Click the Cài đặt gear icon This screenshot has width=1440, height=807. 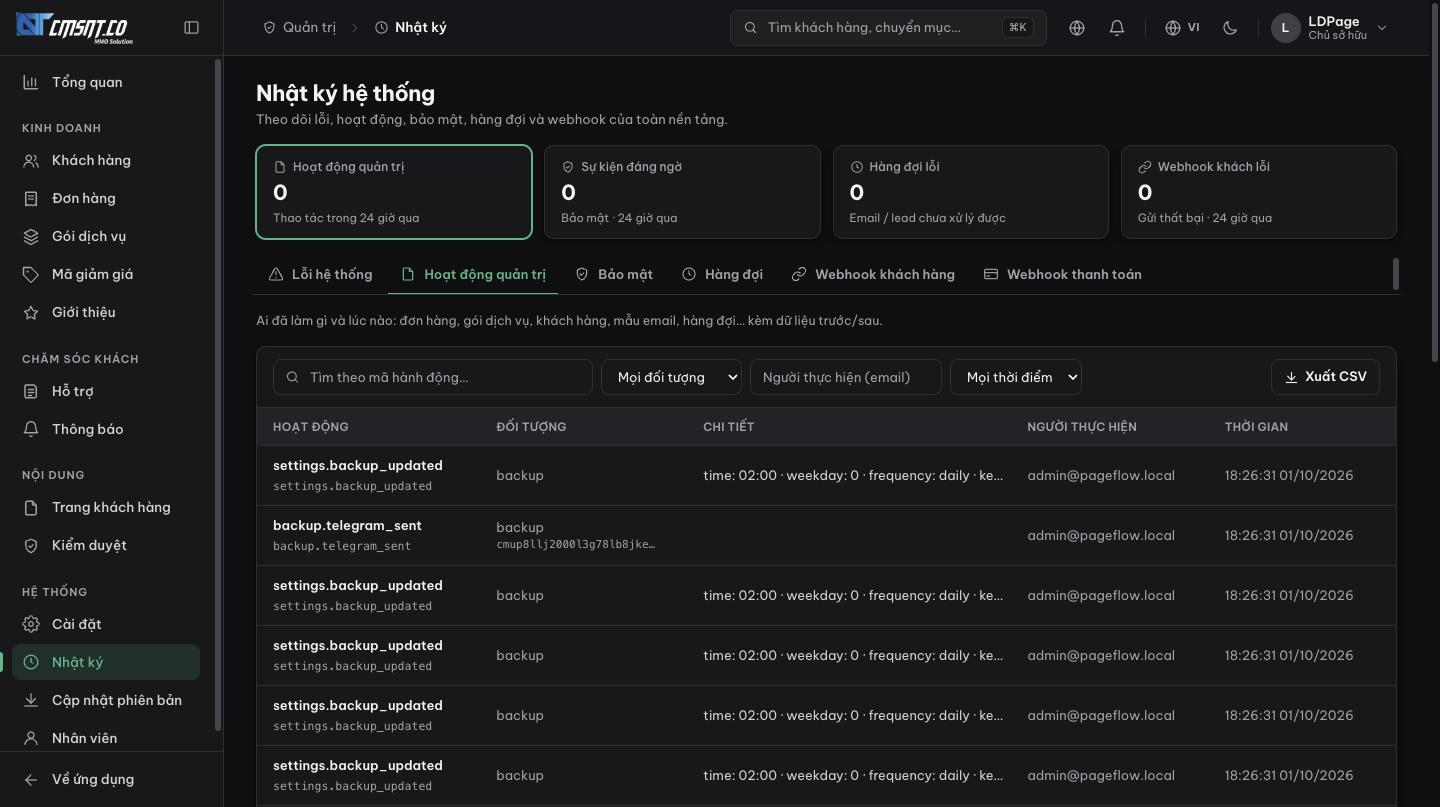31,624
